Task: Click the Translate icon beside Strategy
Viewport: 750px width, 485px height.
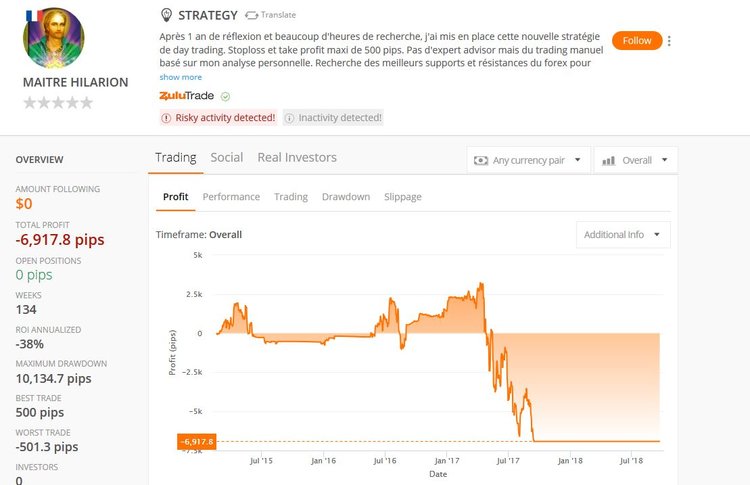Action: pyautogui.click(x=251, y=16)
